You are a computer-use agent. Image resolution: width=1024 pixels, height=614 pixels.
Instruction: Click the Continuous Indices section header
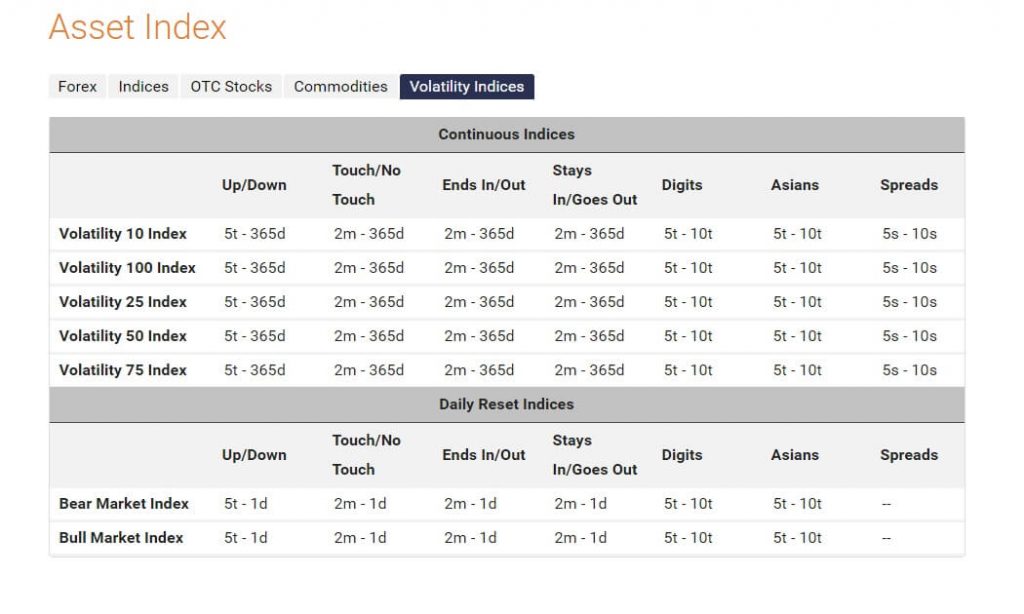[507, 135]
